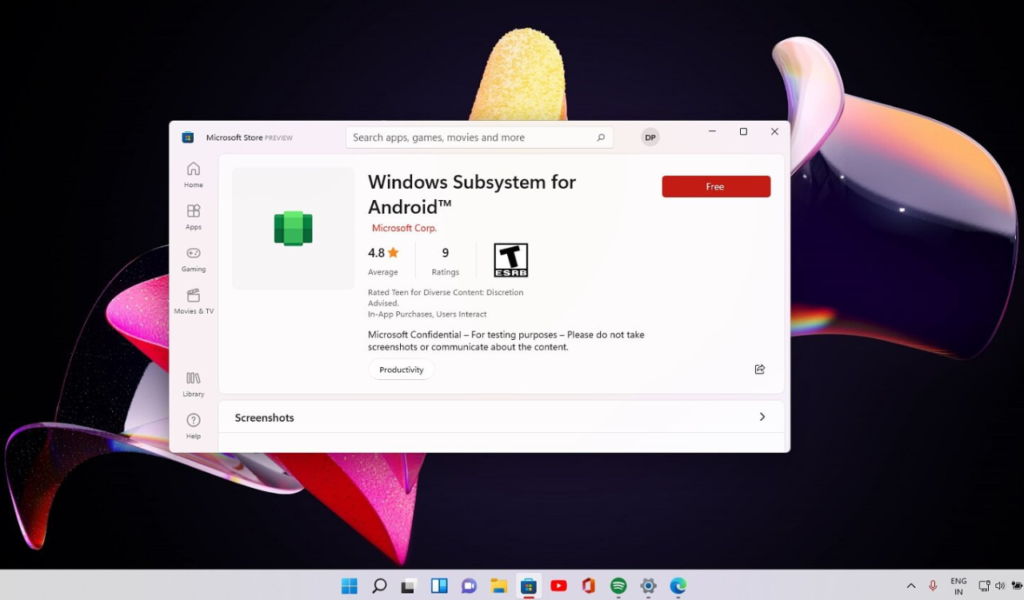
Task: Go to Home in Store sidebar
Action: coord(193,174)
